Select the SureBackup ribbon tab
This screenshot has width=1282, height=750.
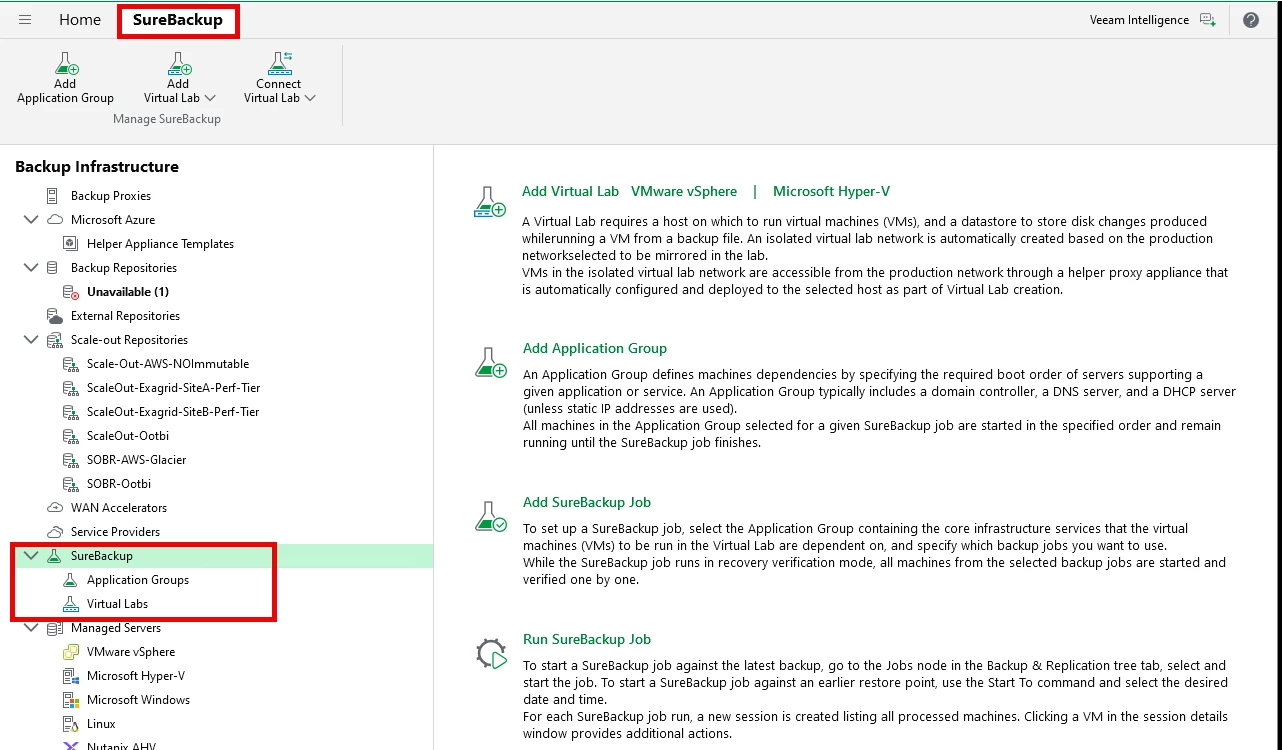click(x=178, y=20)
